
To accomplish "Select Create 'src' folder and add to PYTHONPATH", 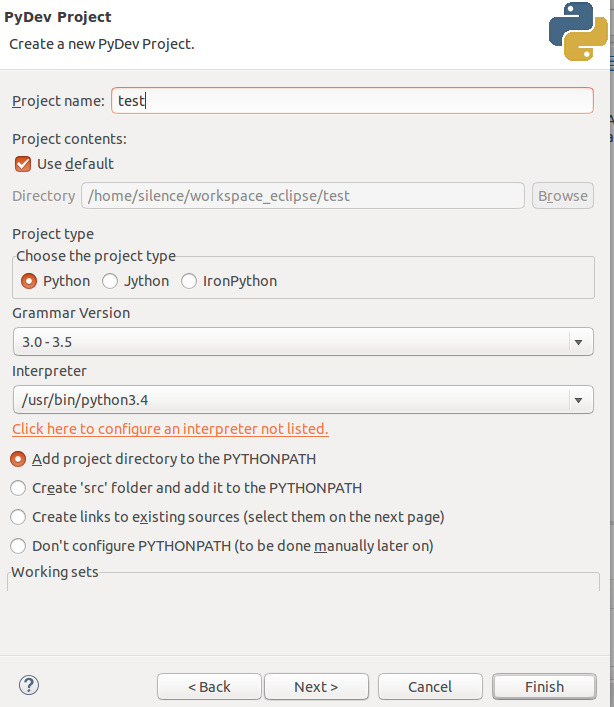I will tap(18, 488).
